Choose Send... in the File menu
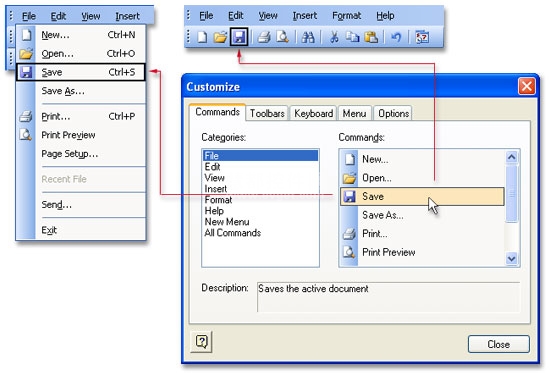Screen dimensions: 550x373 (81, 204)
